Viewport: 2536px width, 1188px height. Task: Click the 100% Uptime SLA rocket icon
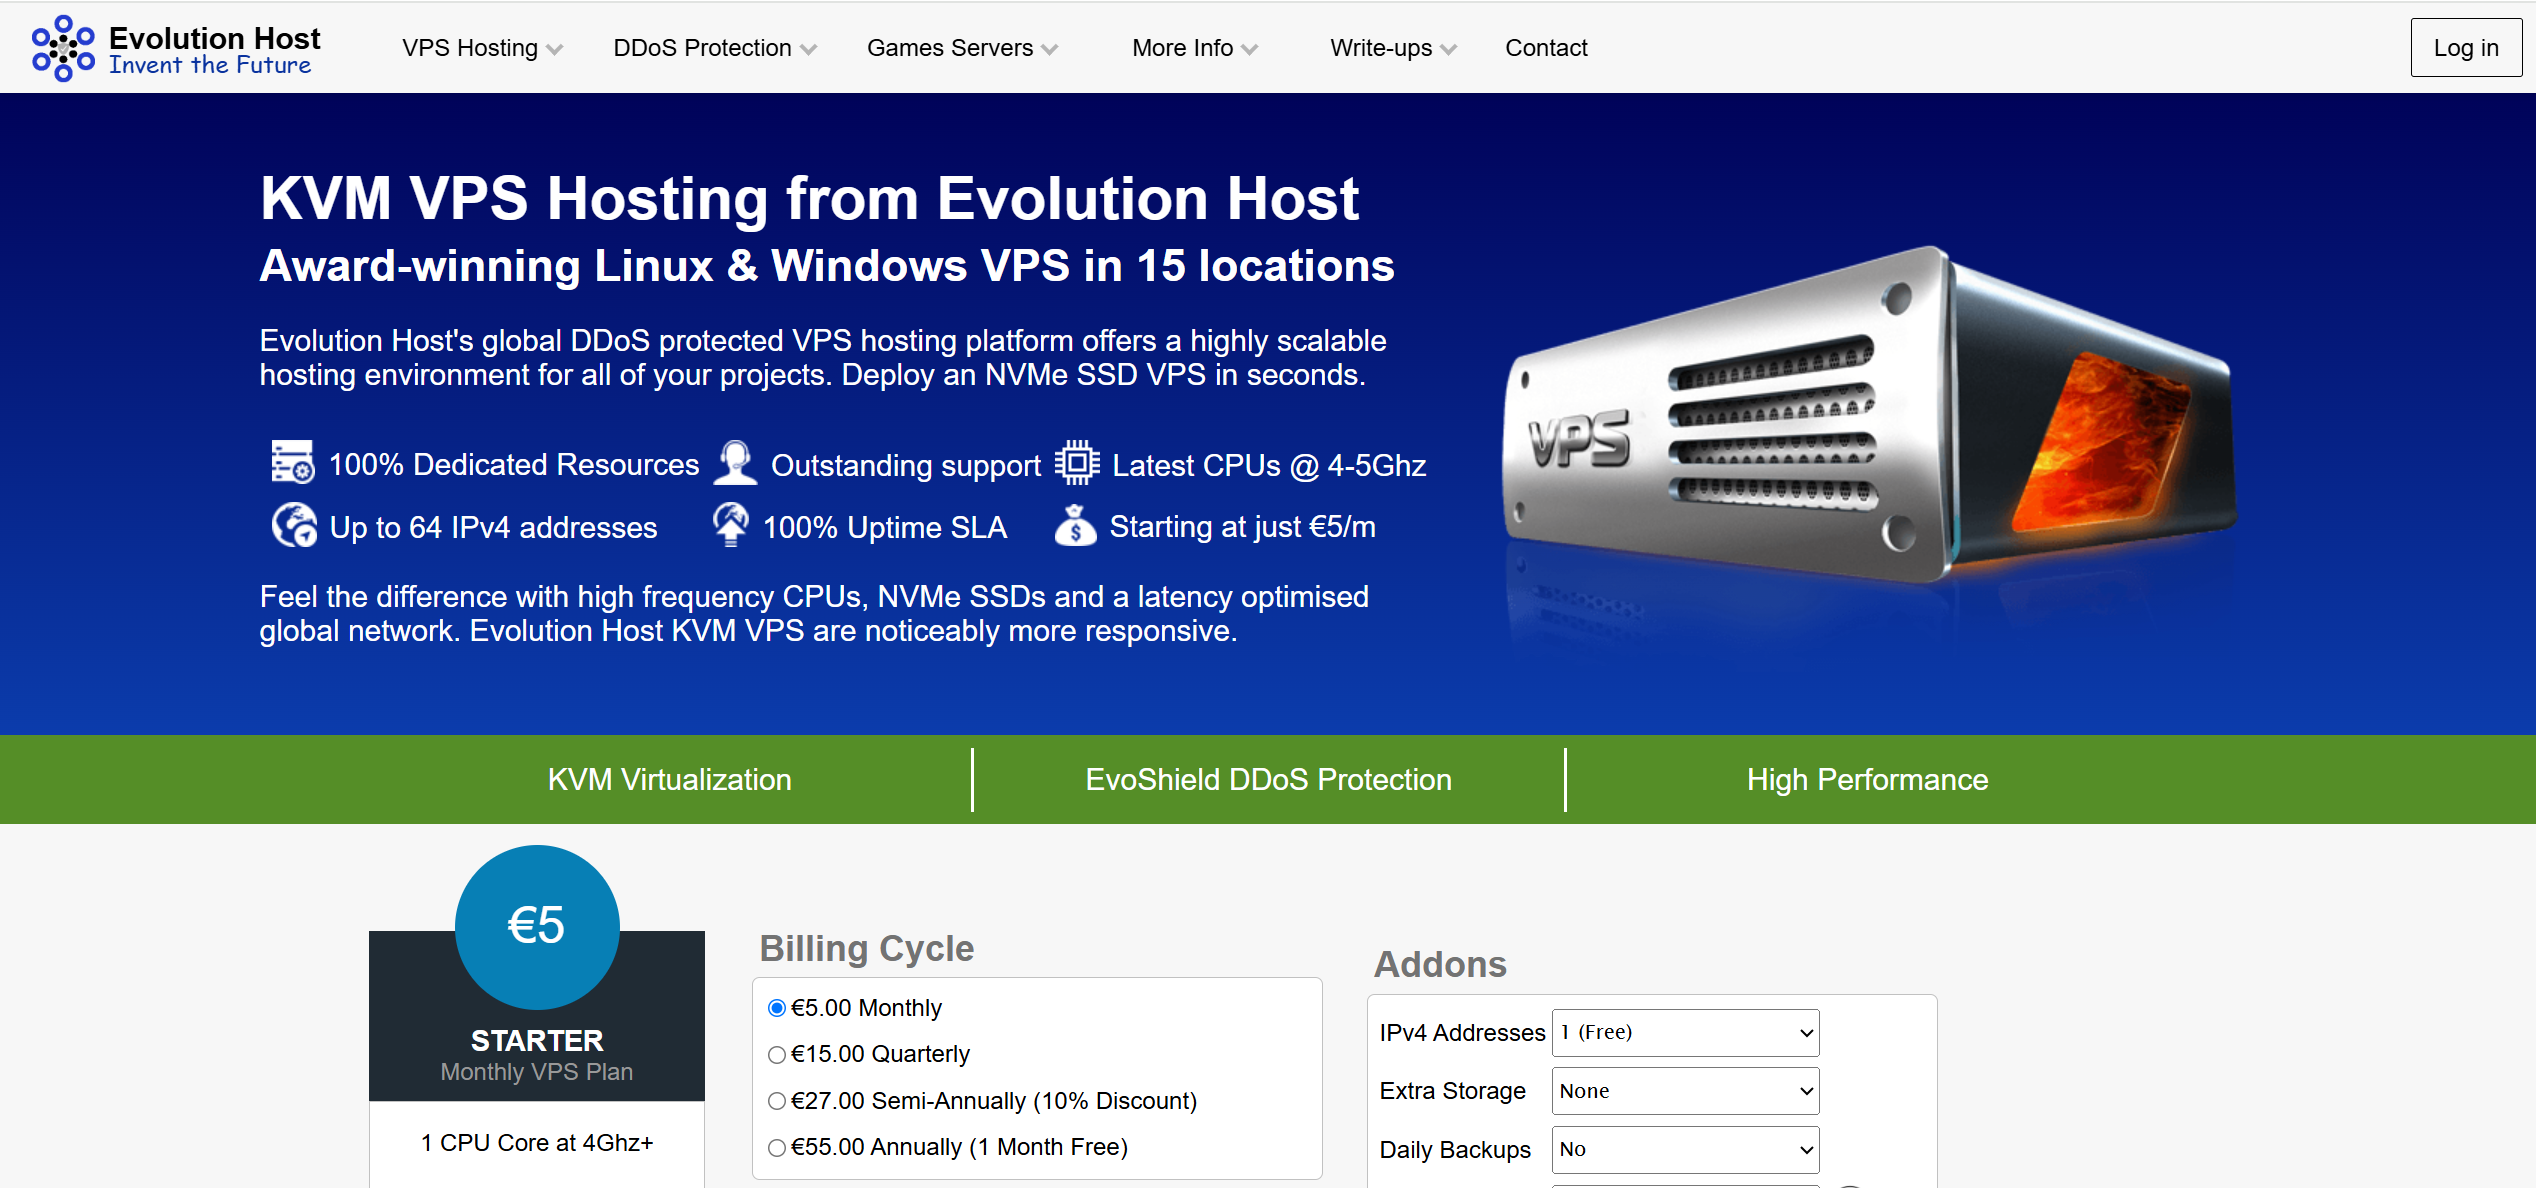[x=731, y=525]
